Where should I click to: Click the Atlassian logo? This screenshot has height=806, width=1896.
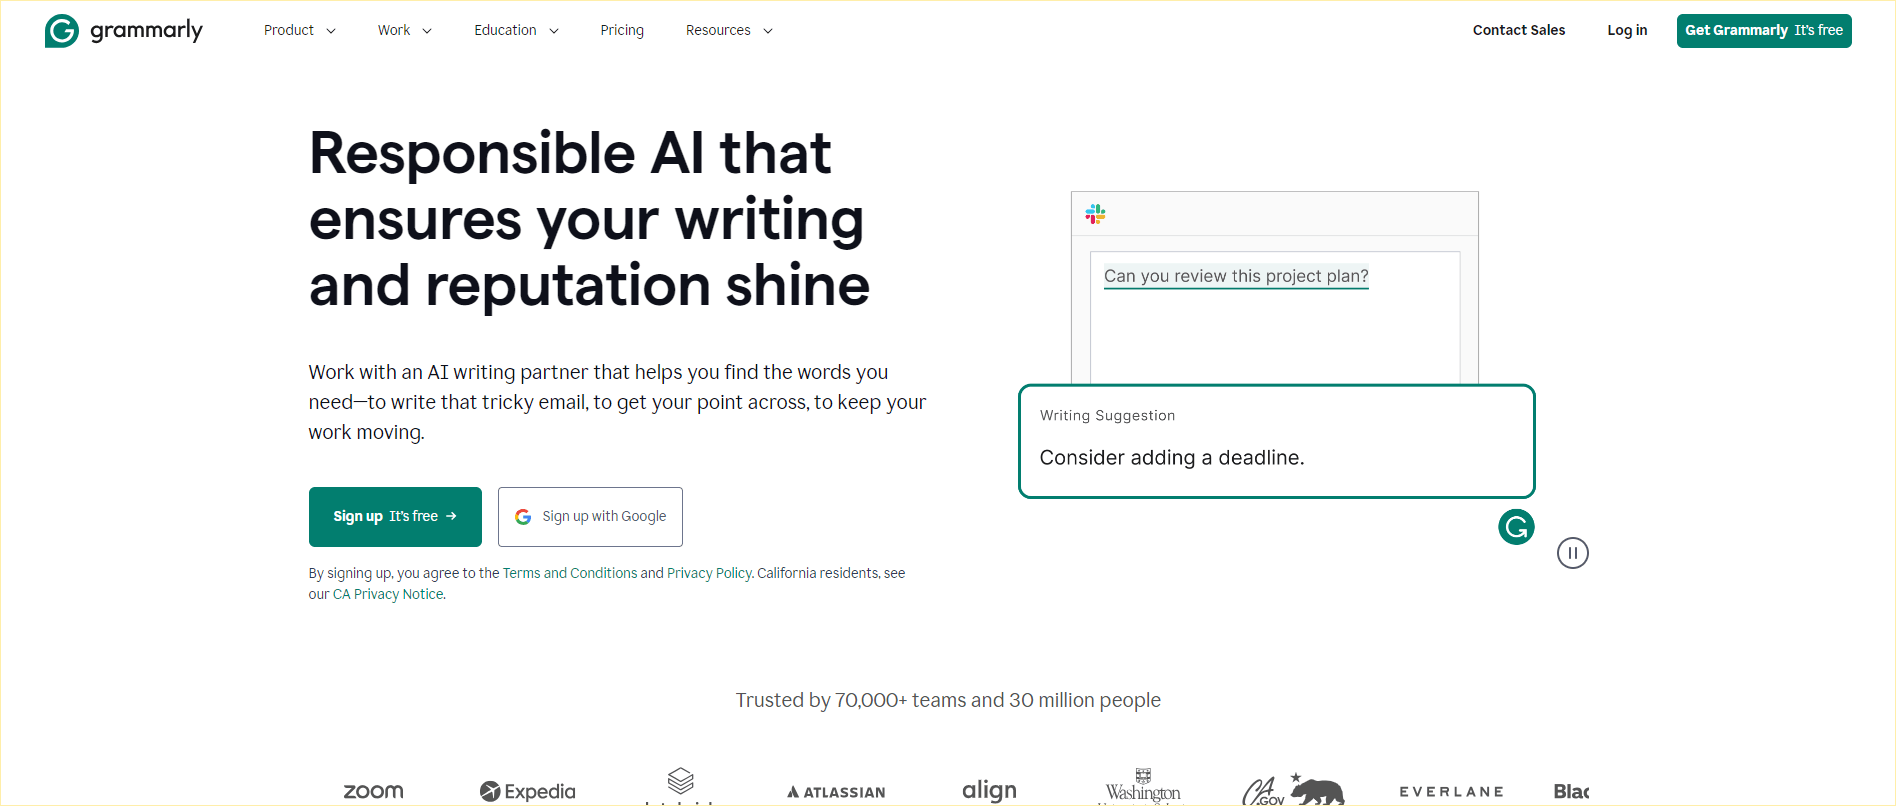tap(836, 792)
